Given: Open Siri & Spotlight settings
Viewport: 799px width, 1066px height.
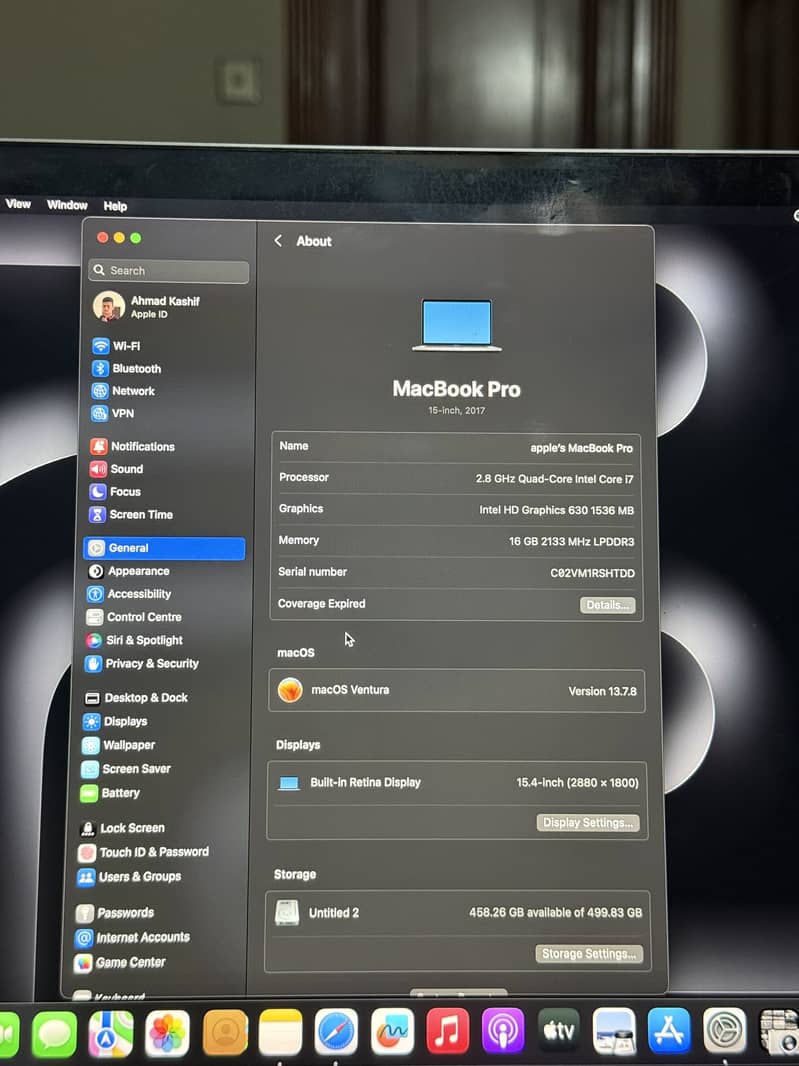Looking at the screenshot, I should click(134, 640).
